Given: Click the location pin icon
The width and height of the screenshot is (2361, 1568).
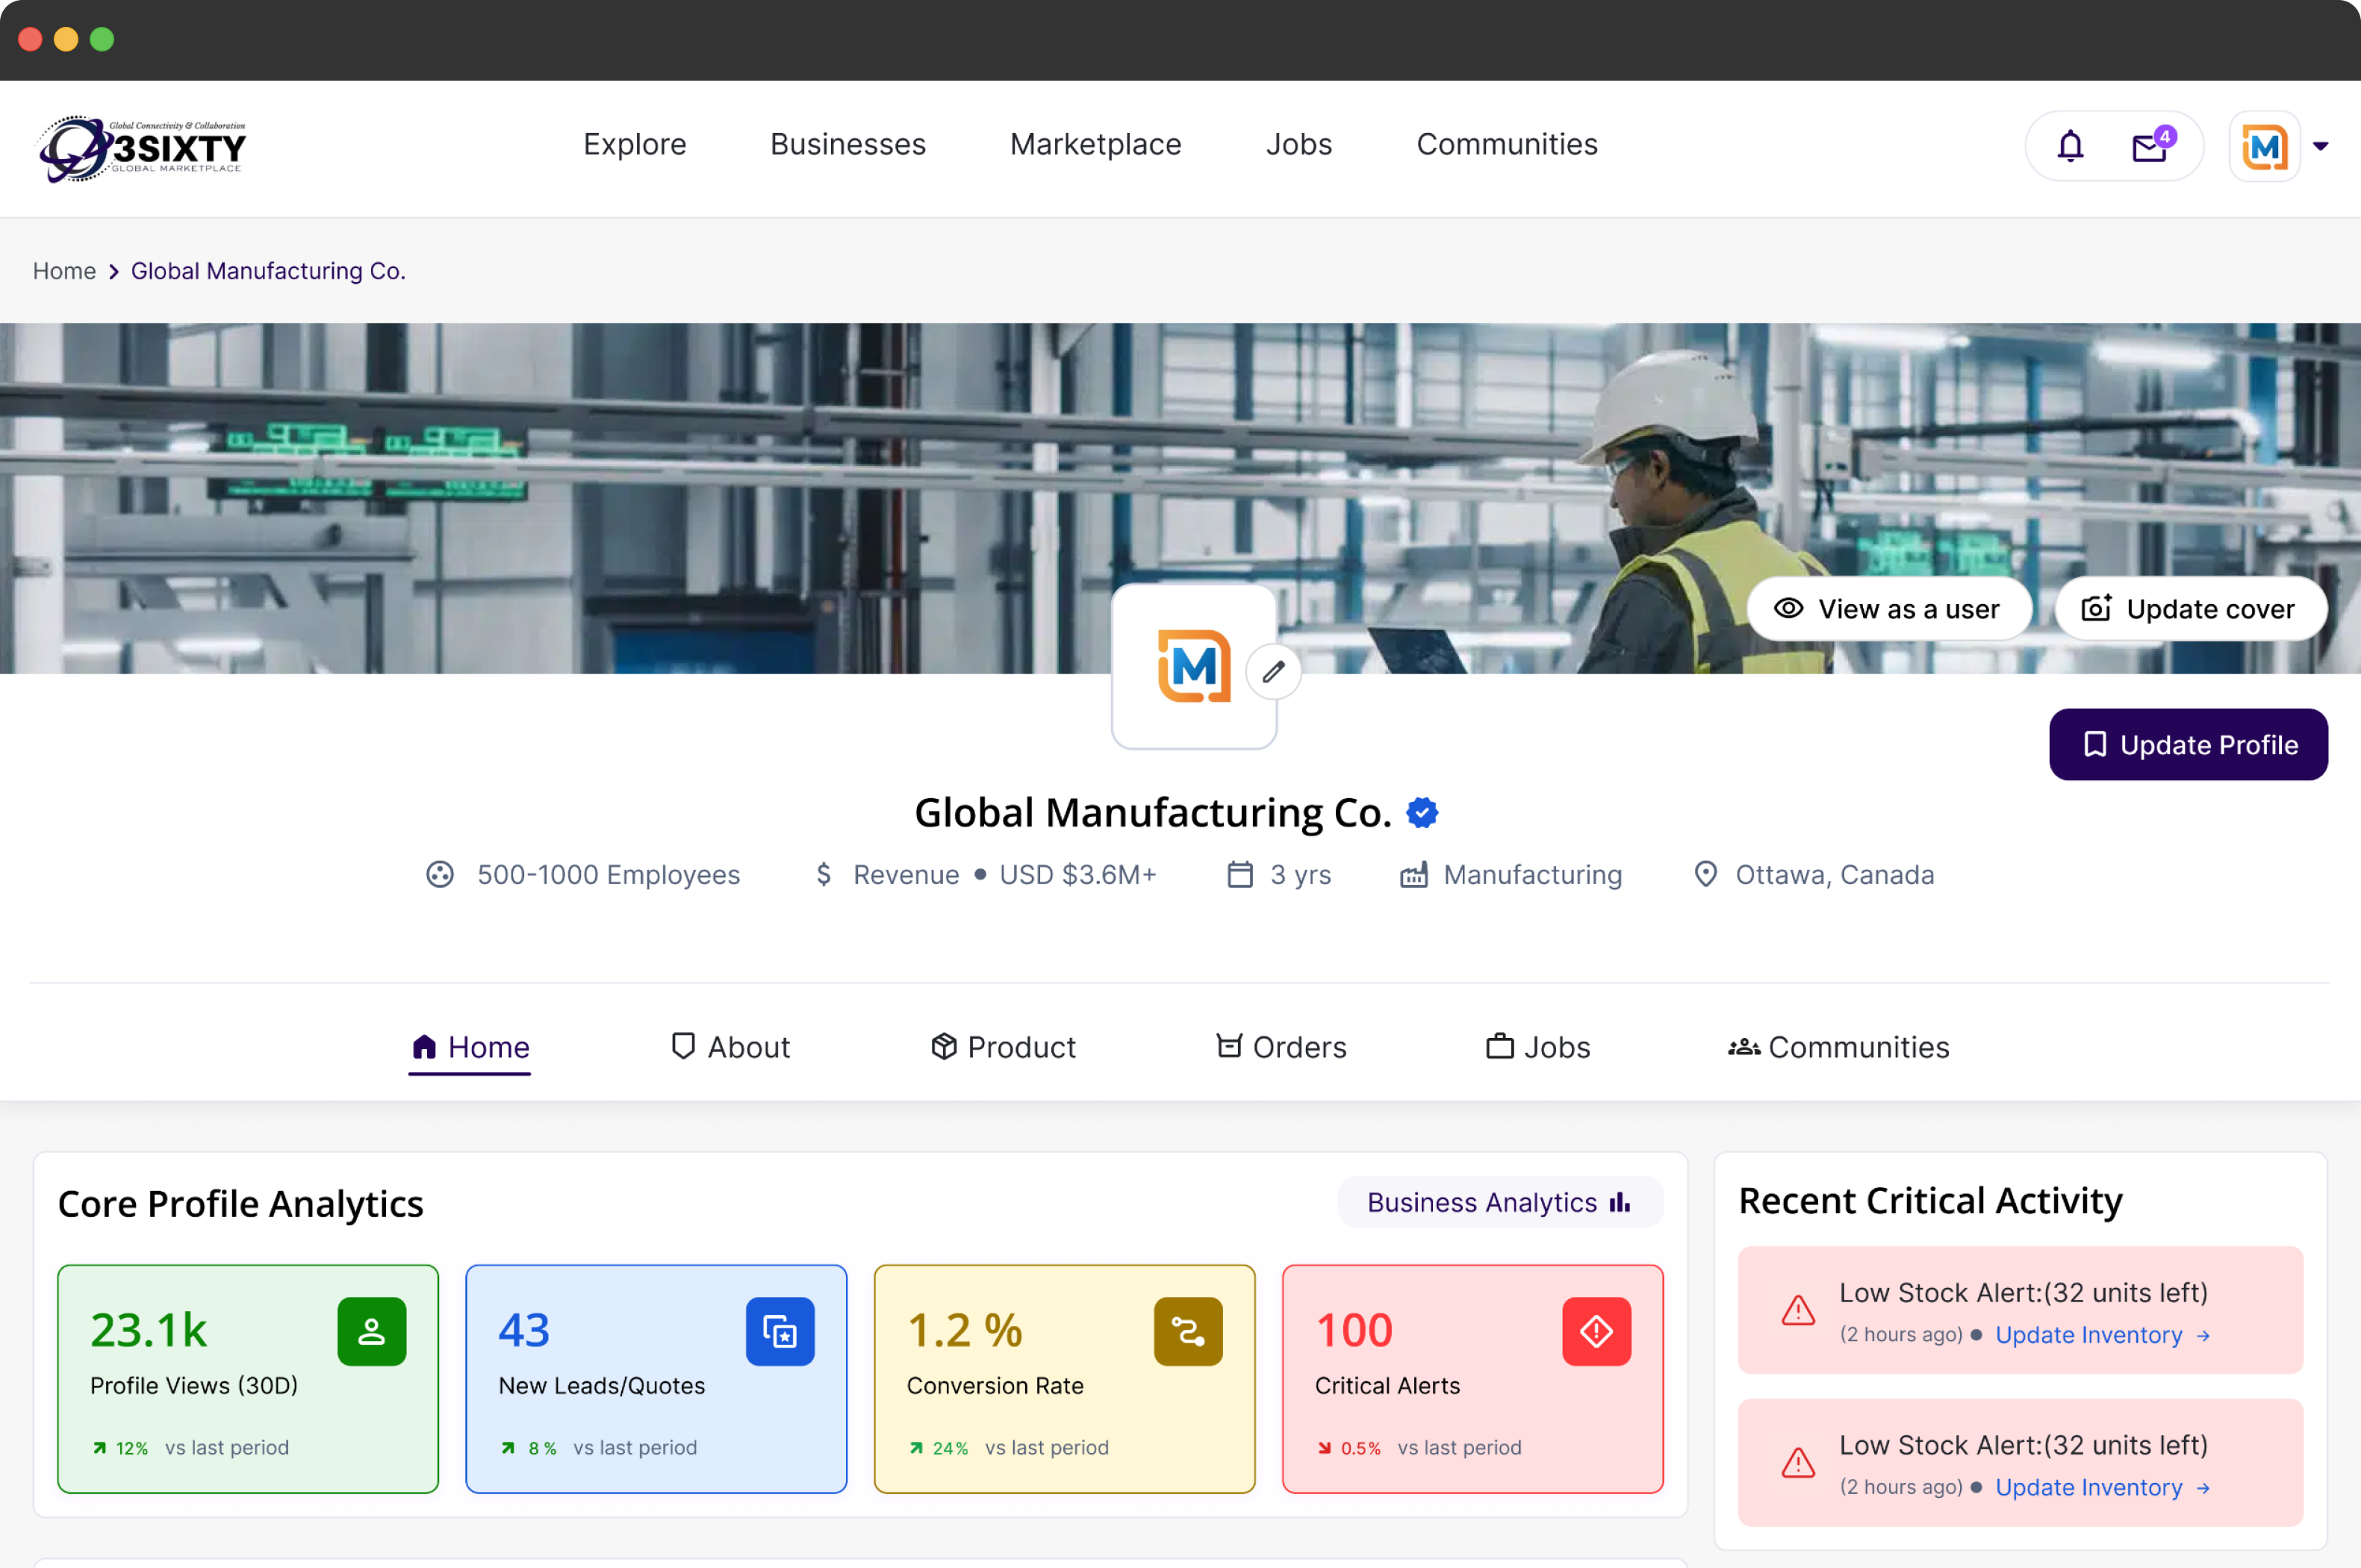Looking at the screenshot, I should (x=1706, y=874).
